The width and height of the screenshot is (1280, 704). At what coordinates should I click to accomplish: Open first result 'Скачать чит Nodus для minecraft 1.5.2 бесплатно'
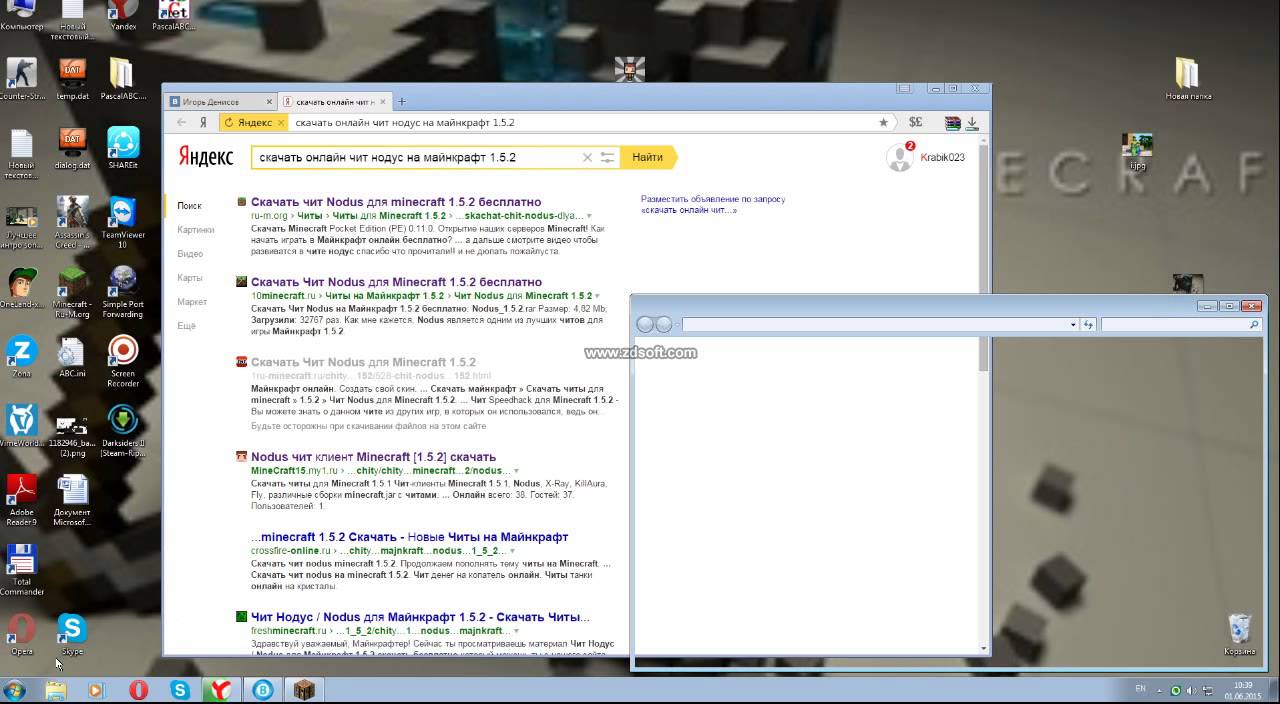(x=396, y=202)
